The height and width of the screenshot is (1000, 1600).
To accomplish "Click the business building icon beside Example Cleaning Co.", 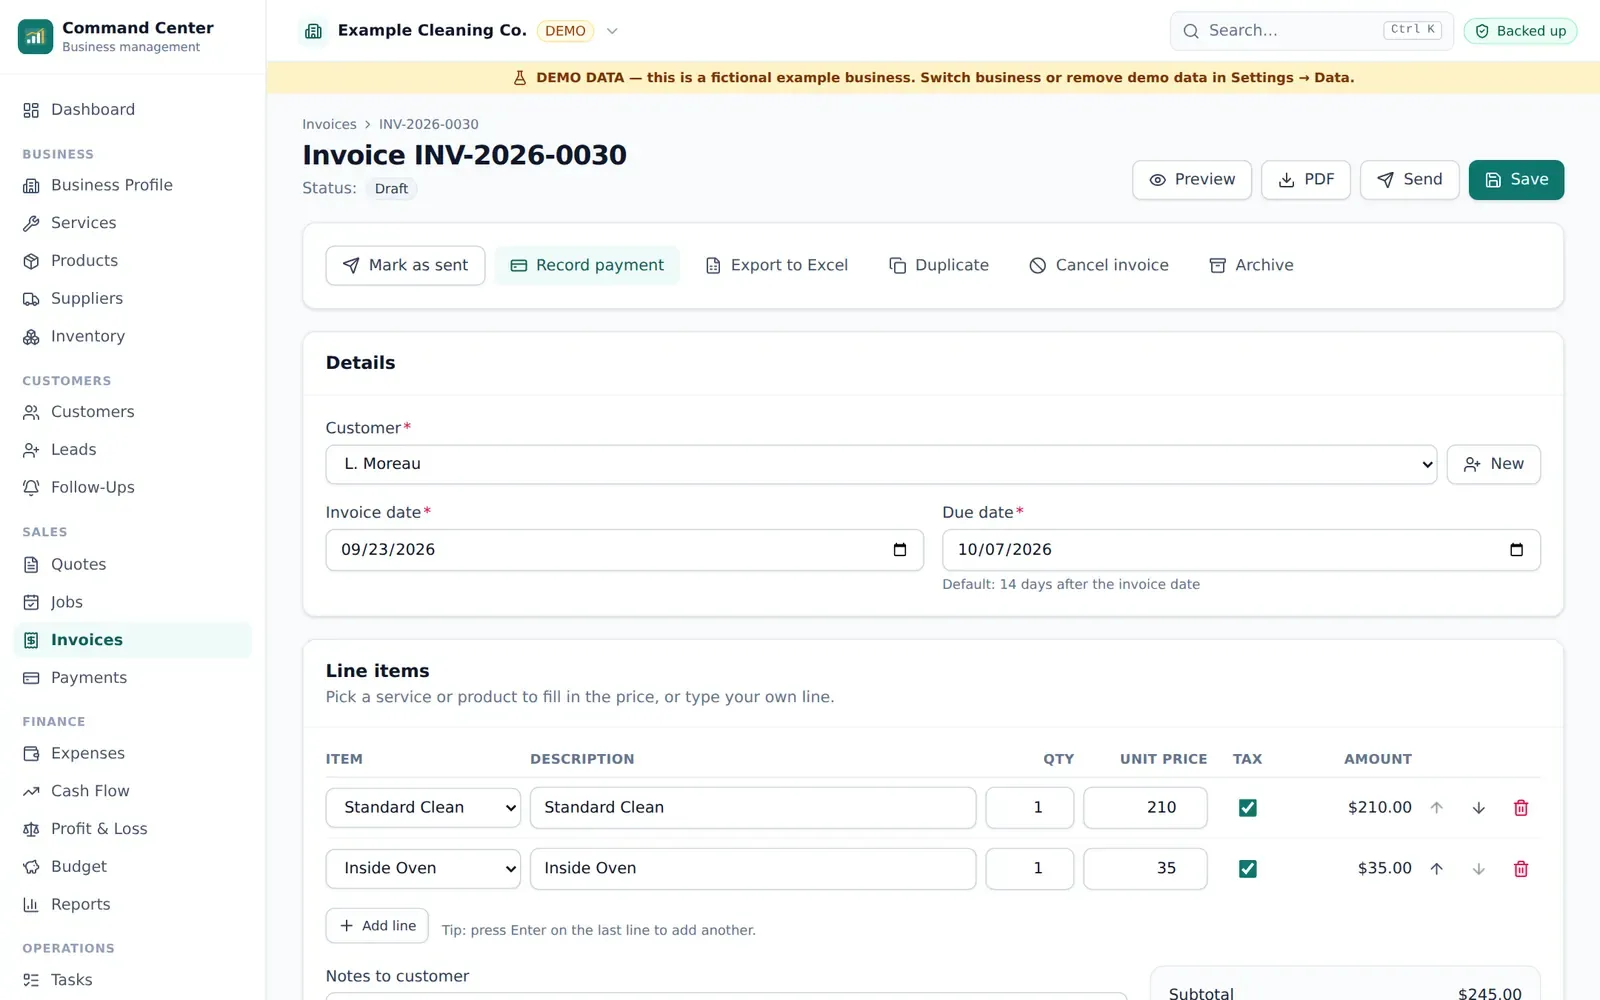I will (313, 31).
